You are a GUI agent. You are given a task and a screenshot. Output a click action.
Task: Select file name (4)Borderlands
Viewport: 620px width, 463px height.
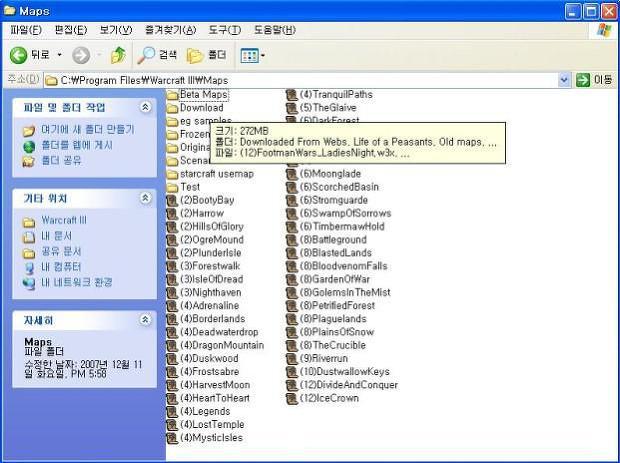coord(213,319)
